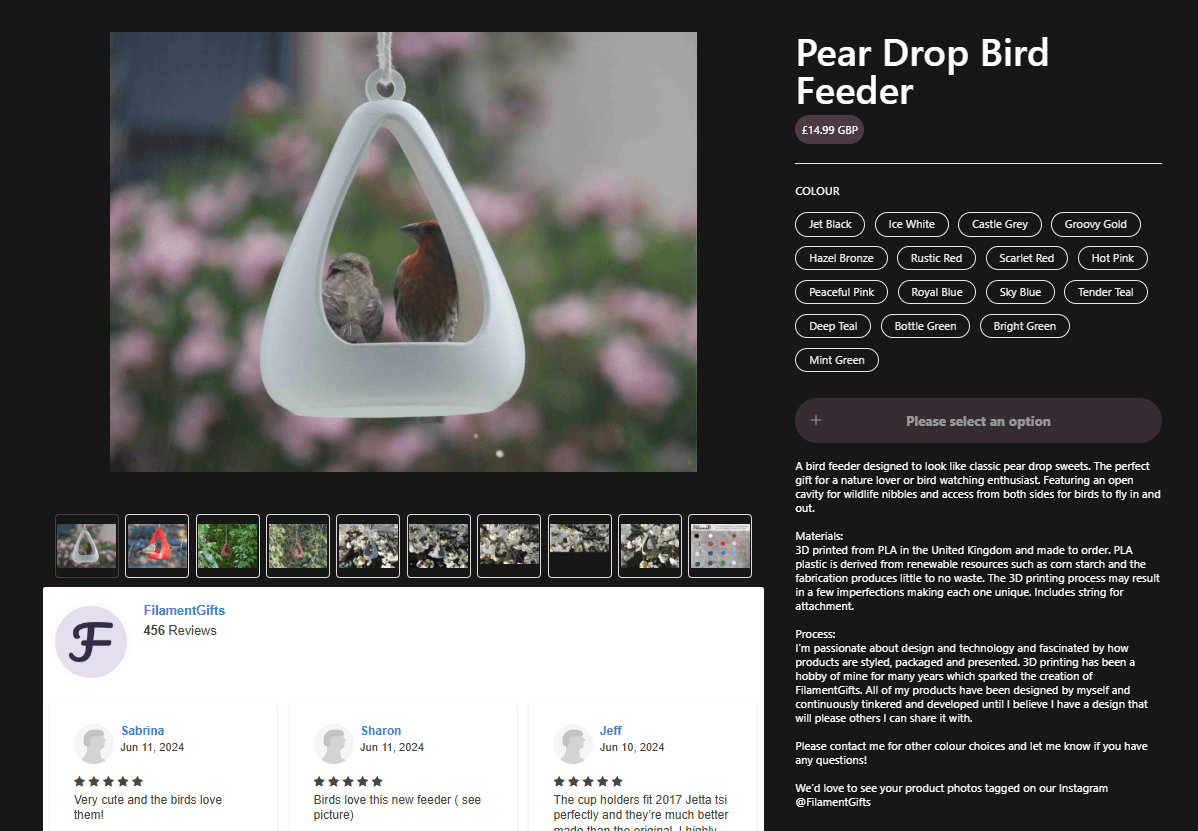Click a star in Sabrina's five-star rating
1198x831 pixels.
(x=108, y=781)
